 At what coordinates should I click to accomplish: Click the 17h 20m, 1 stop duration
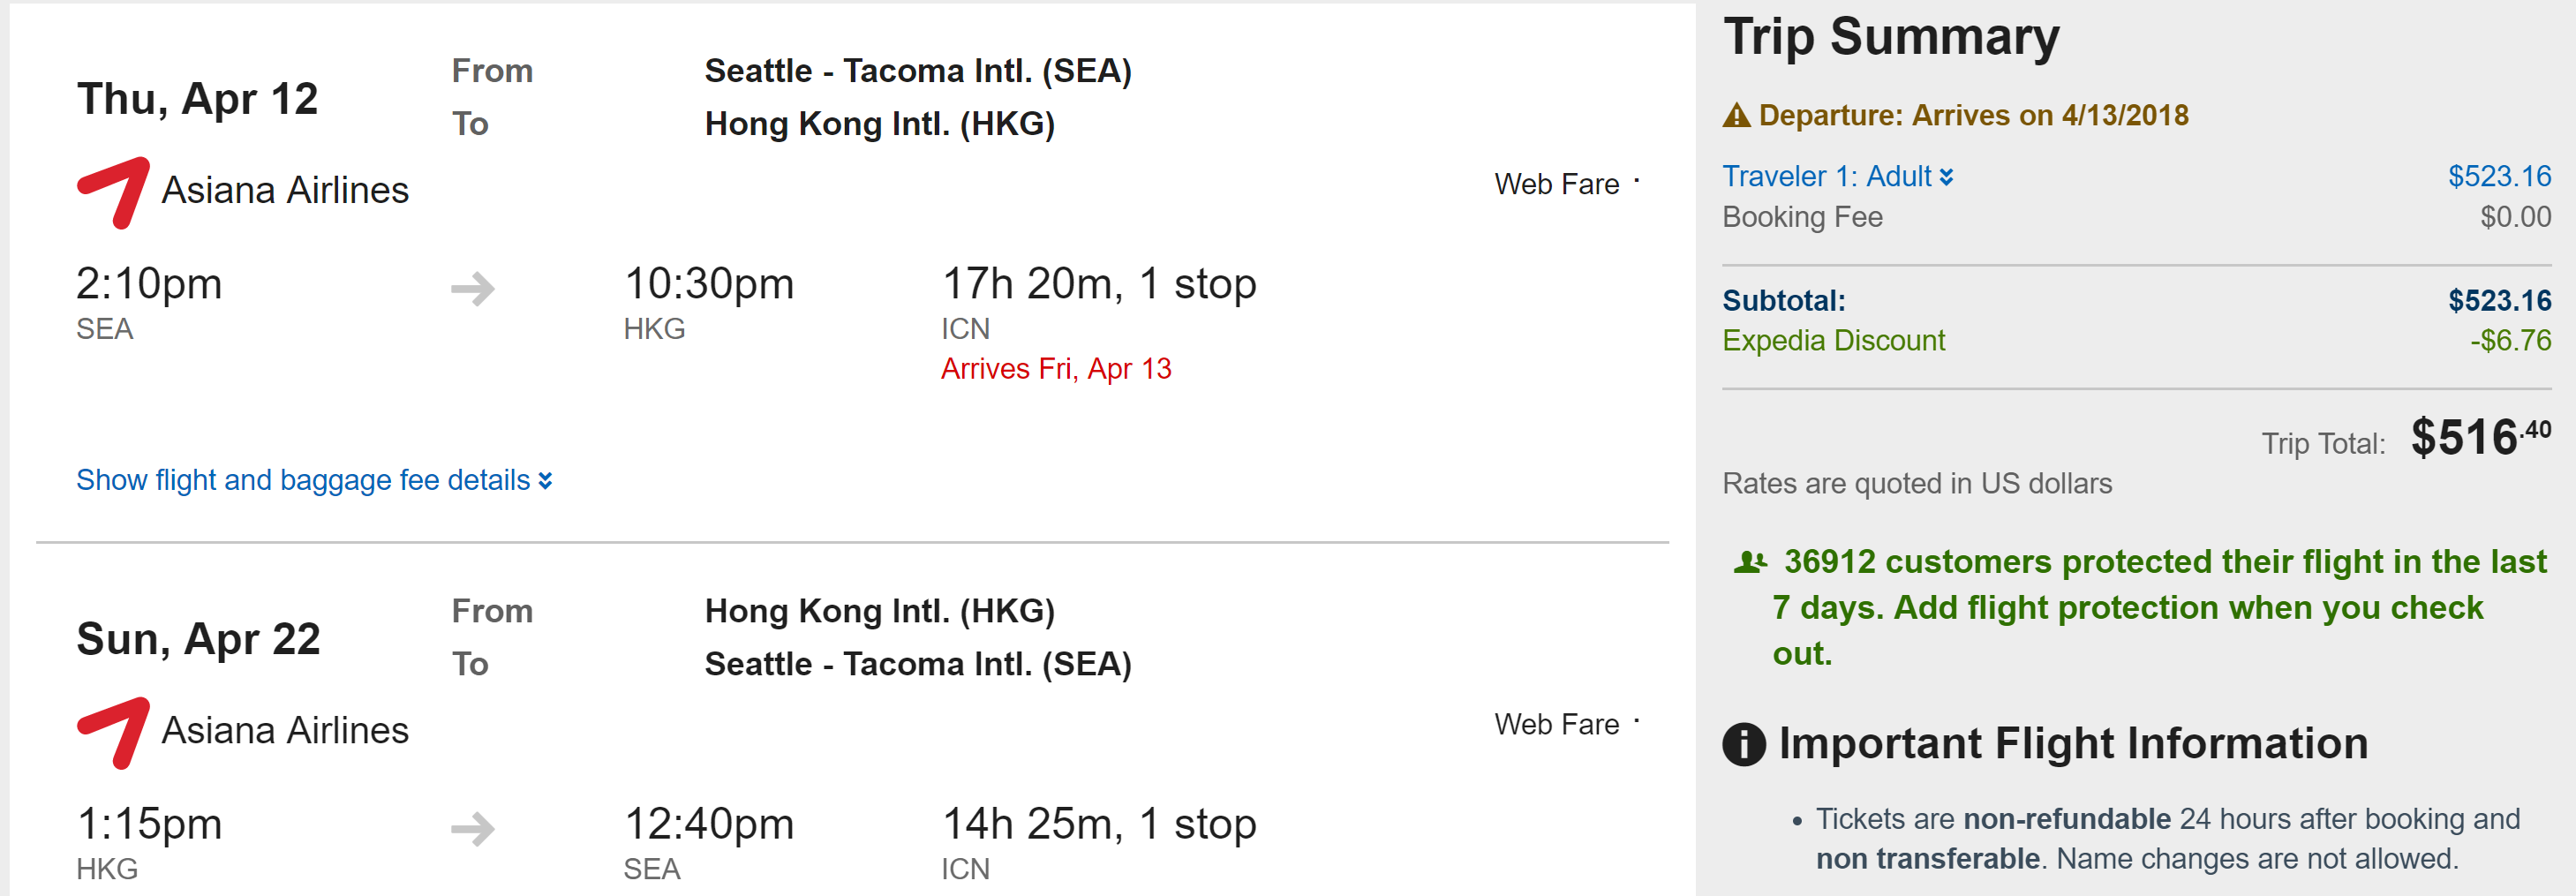click(1099, 284)
